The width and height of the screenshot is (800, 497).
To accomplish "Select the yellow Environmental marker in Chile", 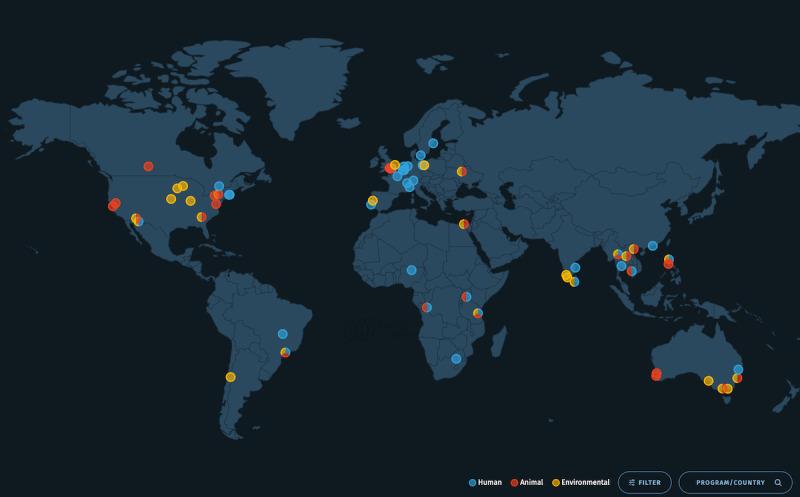I will 230,377.
